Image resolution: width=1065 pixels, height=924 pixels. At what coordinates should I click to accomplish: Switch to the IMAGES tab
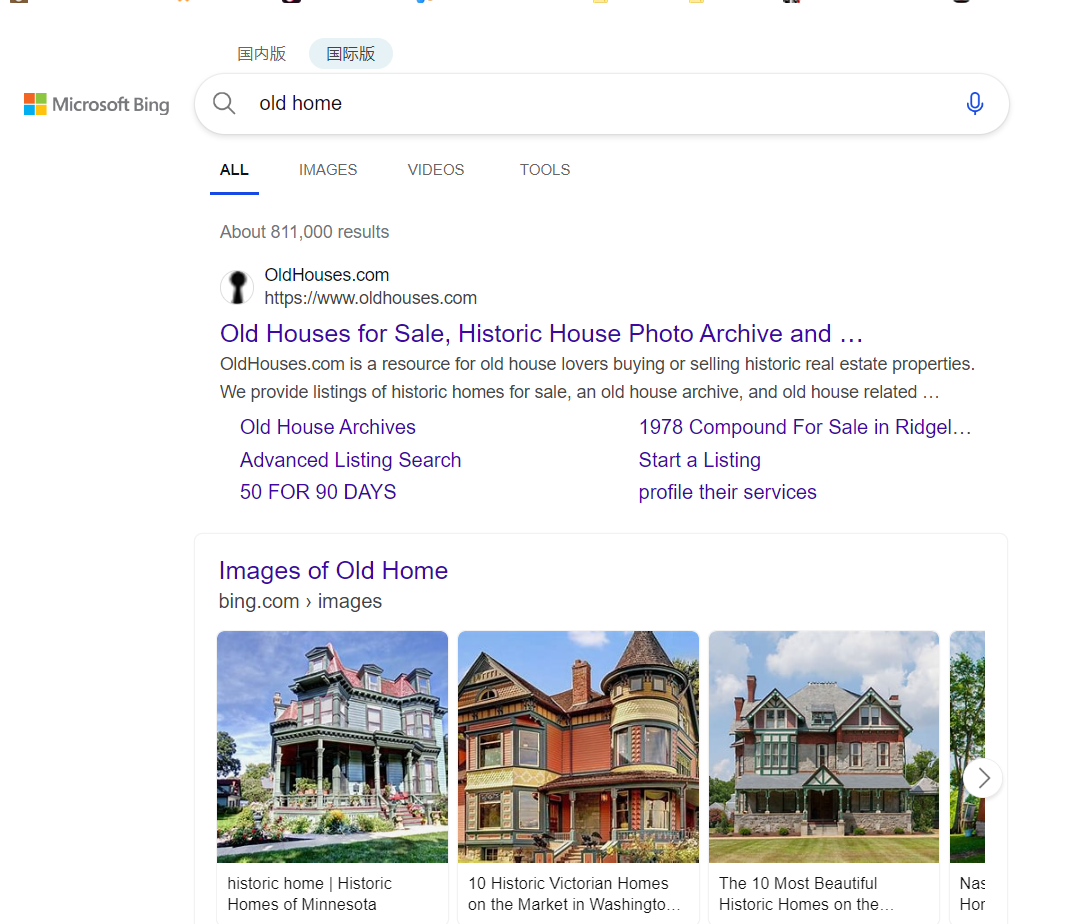[x=327, y=170]
